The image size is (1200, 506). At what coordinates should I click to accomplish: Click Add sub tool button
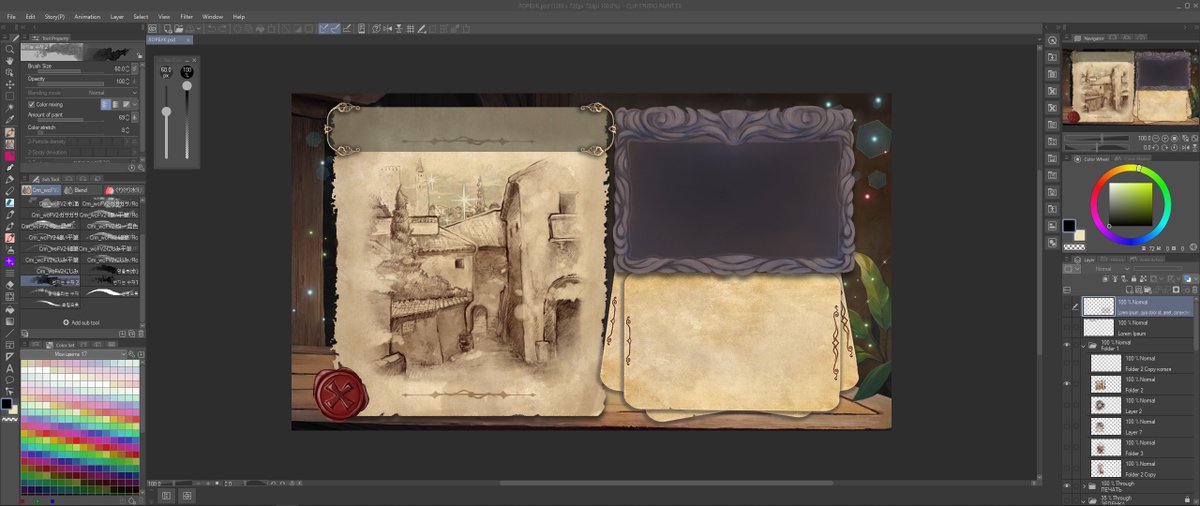[x=82, y=323]
